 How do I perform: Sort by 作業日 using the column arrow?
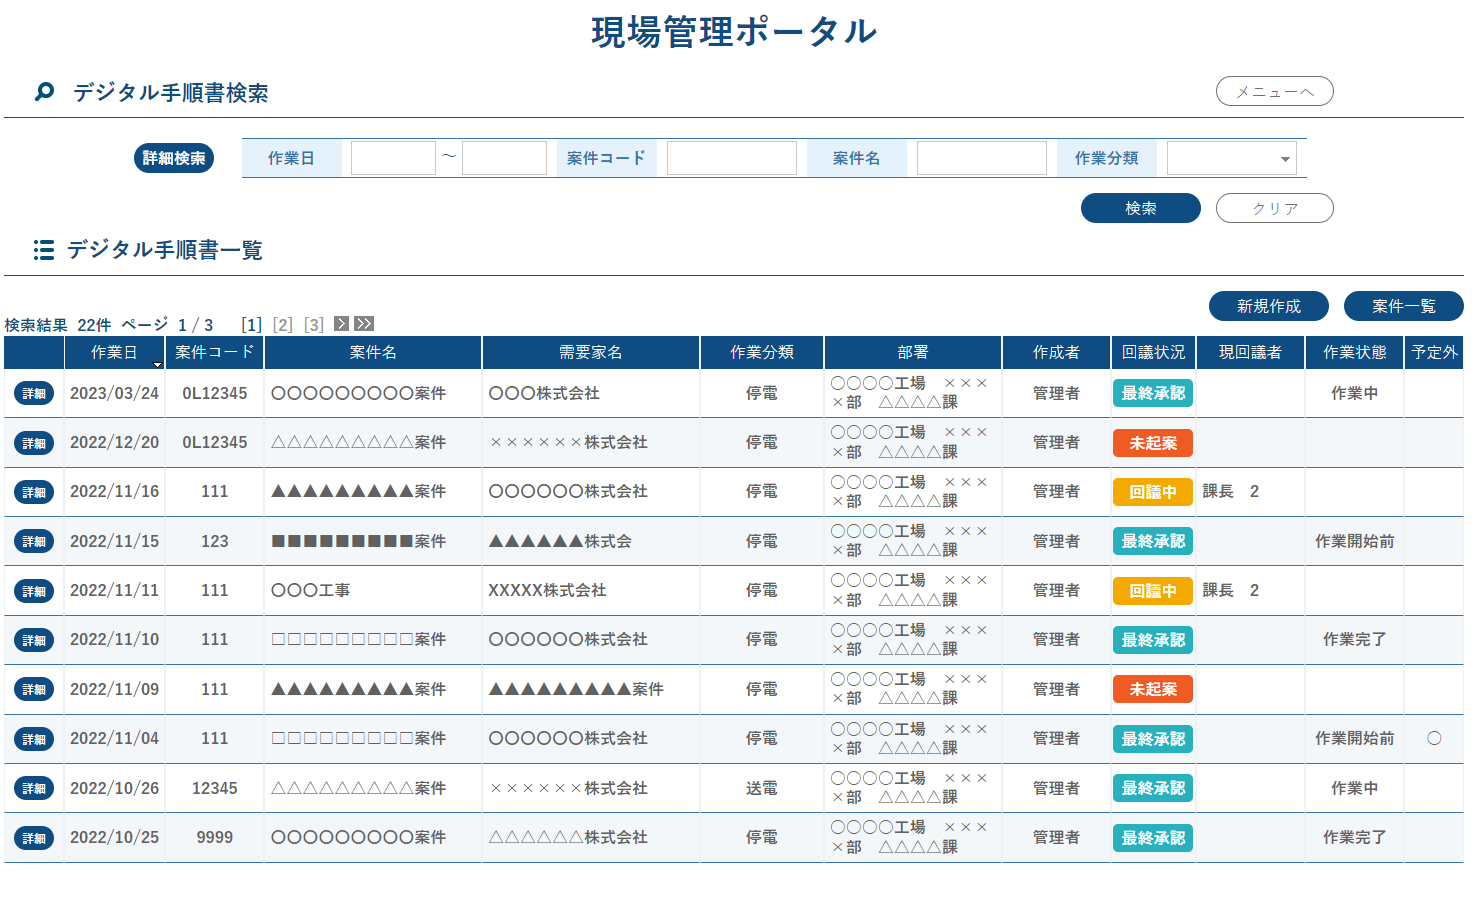coord(157,364)
